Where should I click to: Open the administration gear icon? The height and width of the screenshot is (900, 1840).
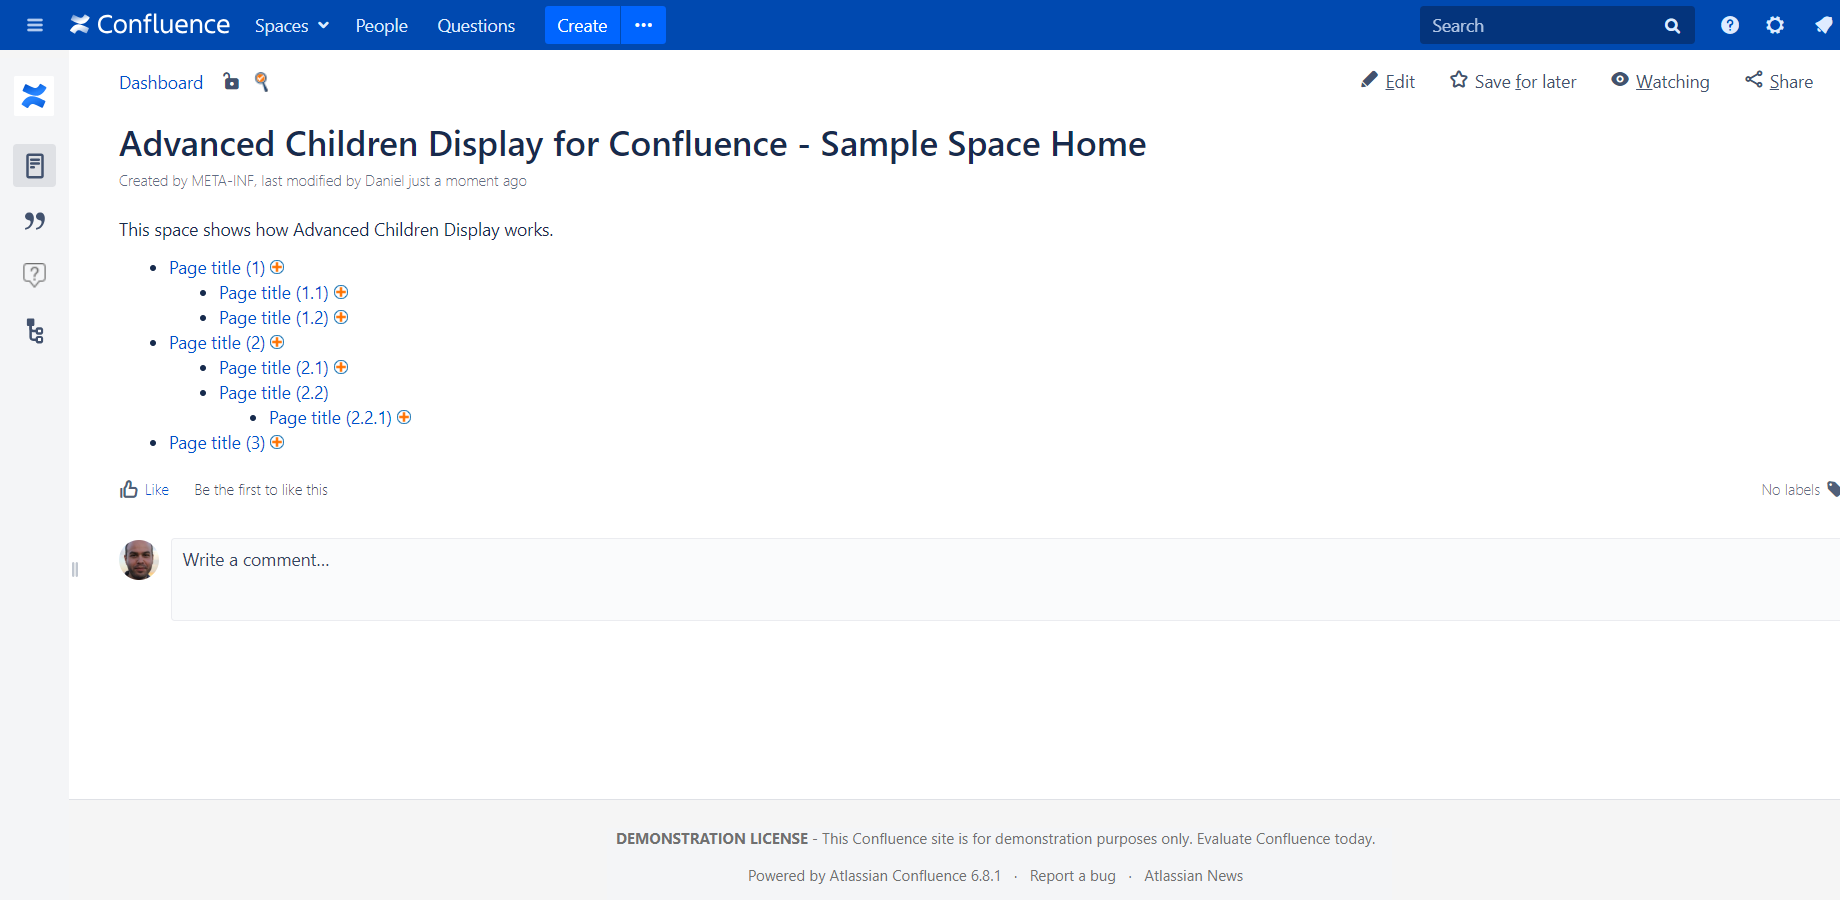point(1775,26)
